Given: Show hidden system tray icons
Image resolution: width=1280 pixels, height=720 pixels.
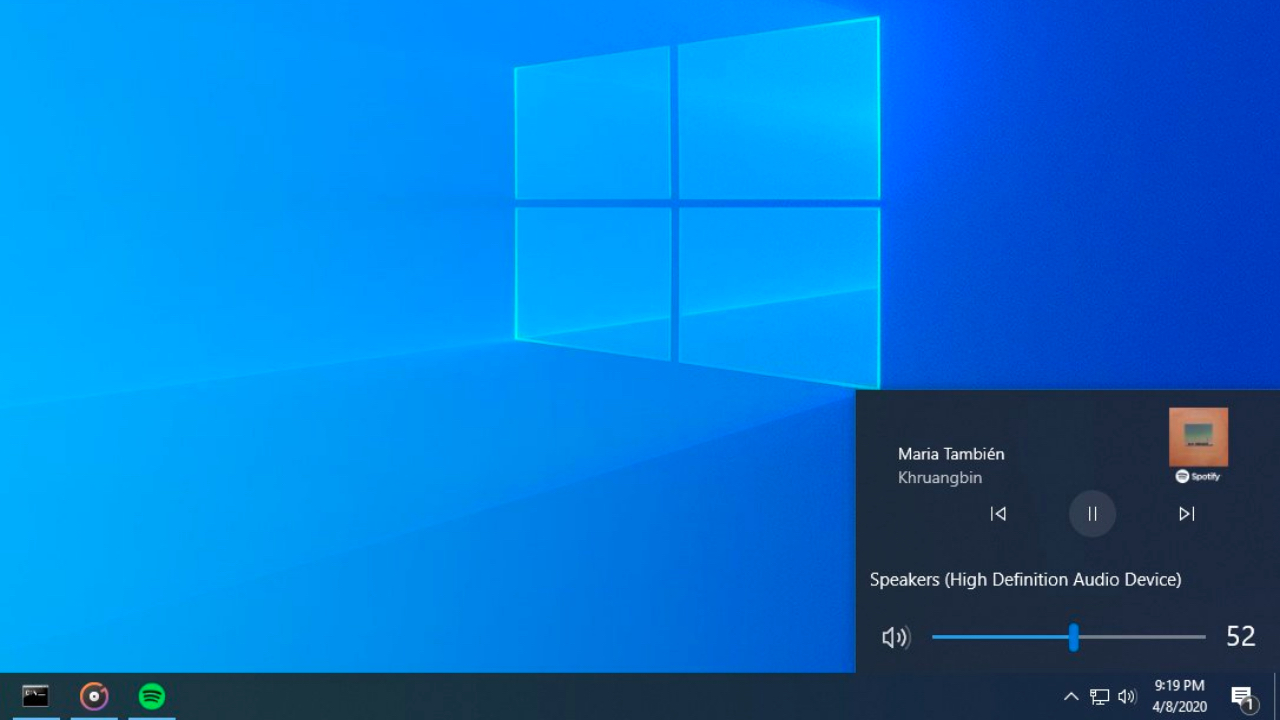Looking at the screenshot, I should (x=1071, y=697).
